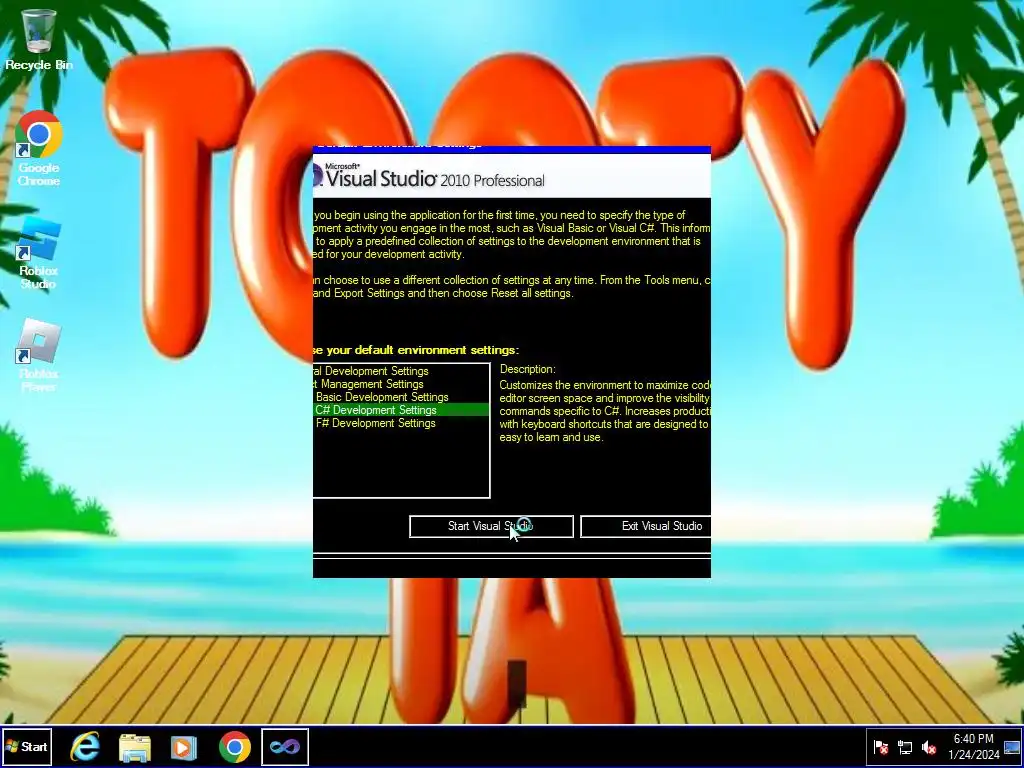This screenshot has height=768, width=1024.
Task: Click the Start Visual Studio button
Action: coord(491,526)
